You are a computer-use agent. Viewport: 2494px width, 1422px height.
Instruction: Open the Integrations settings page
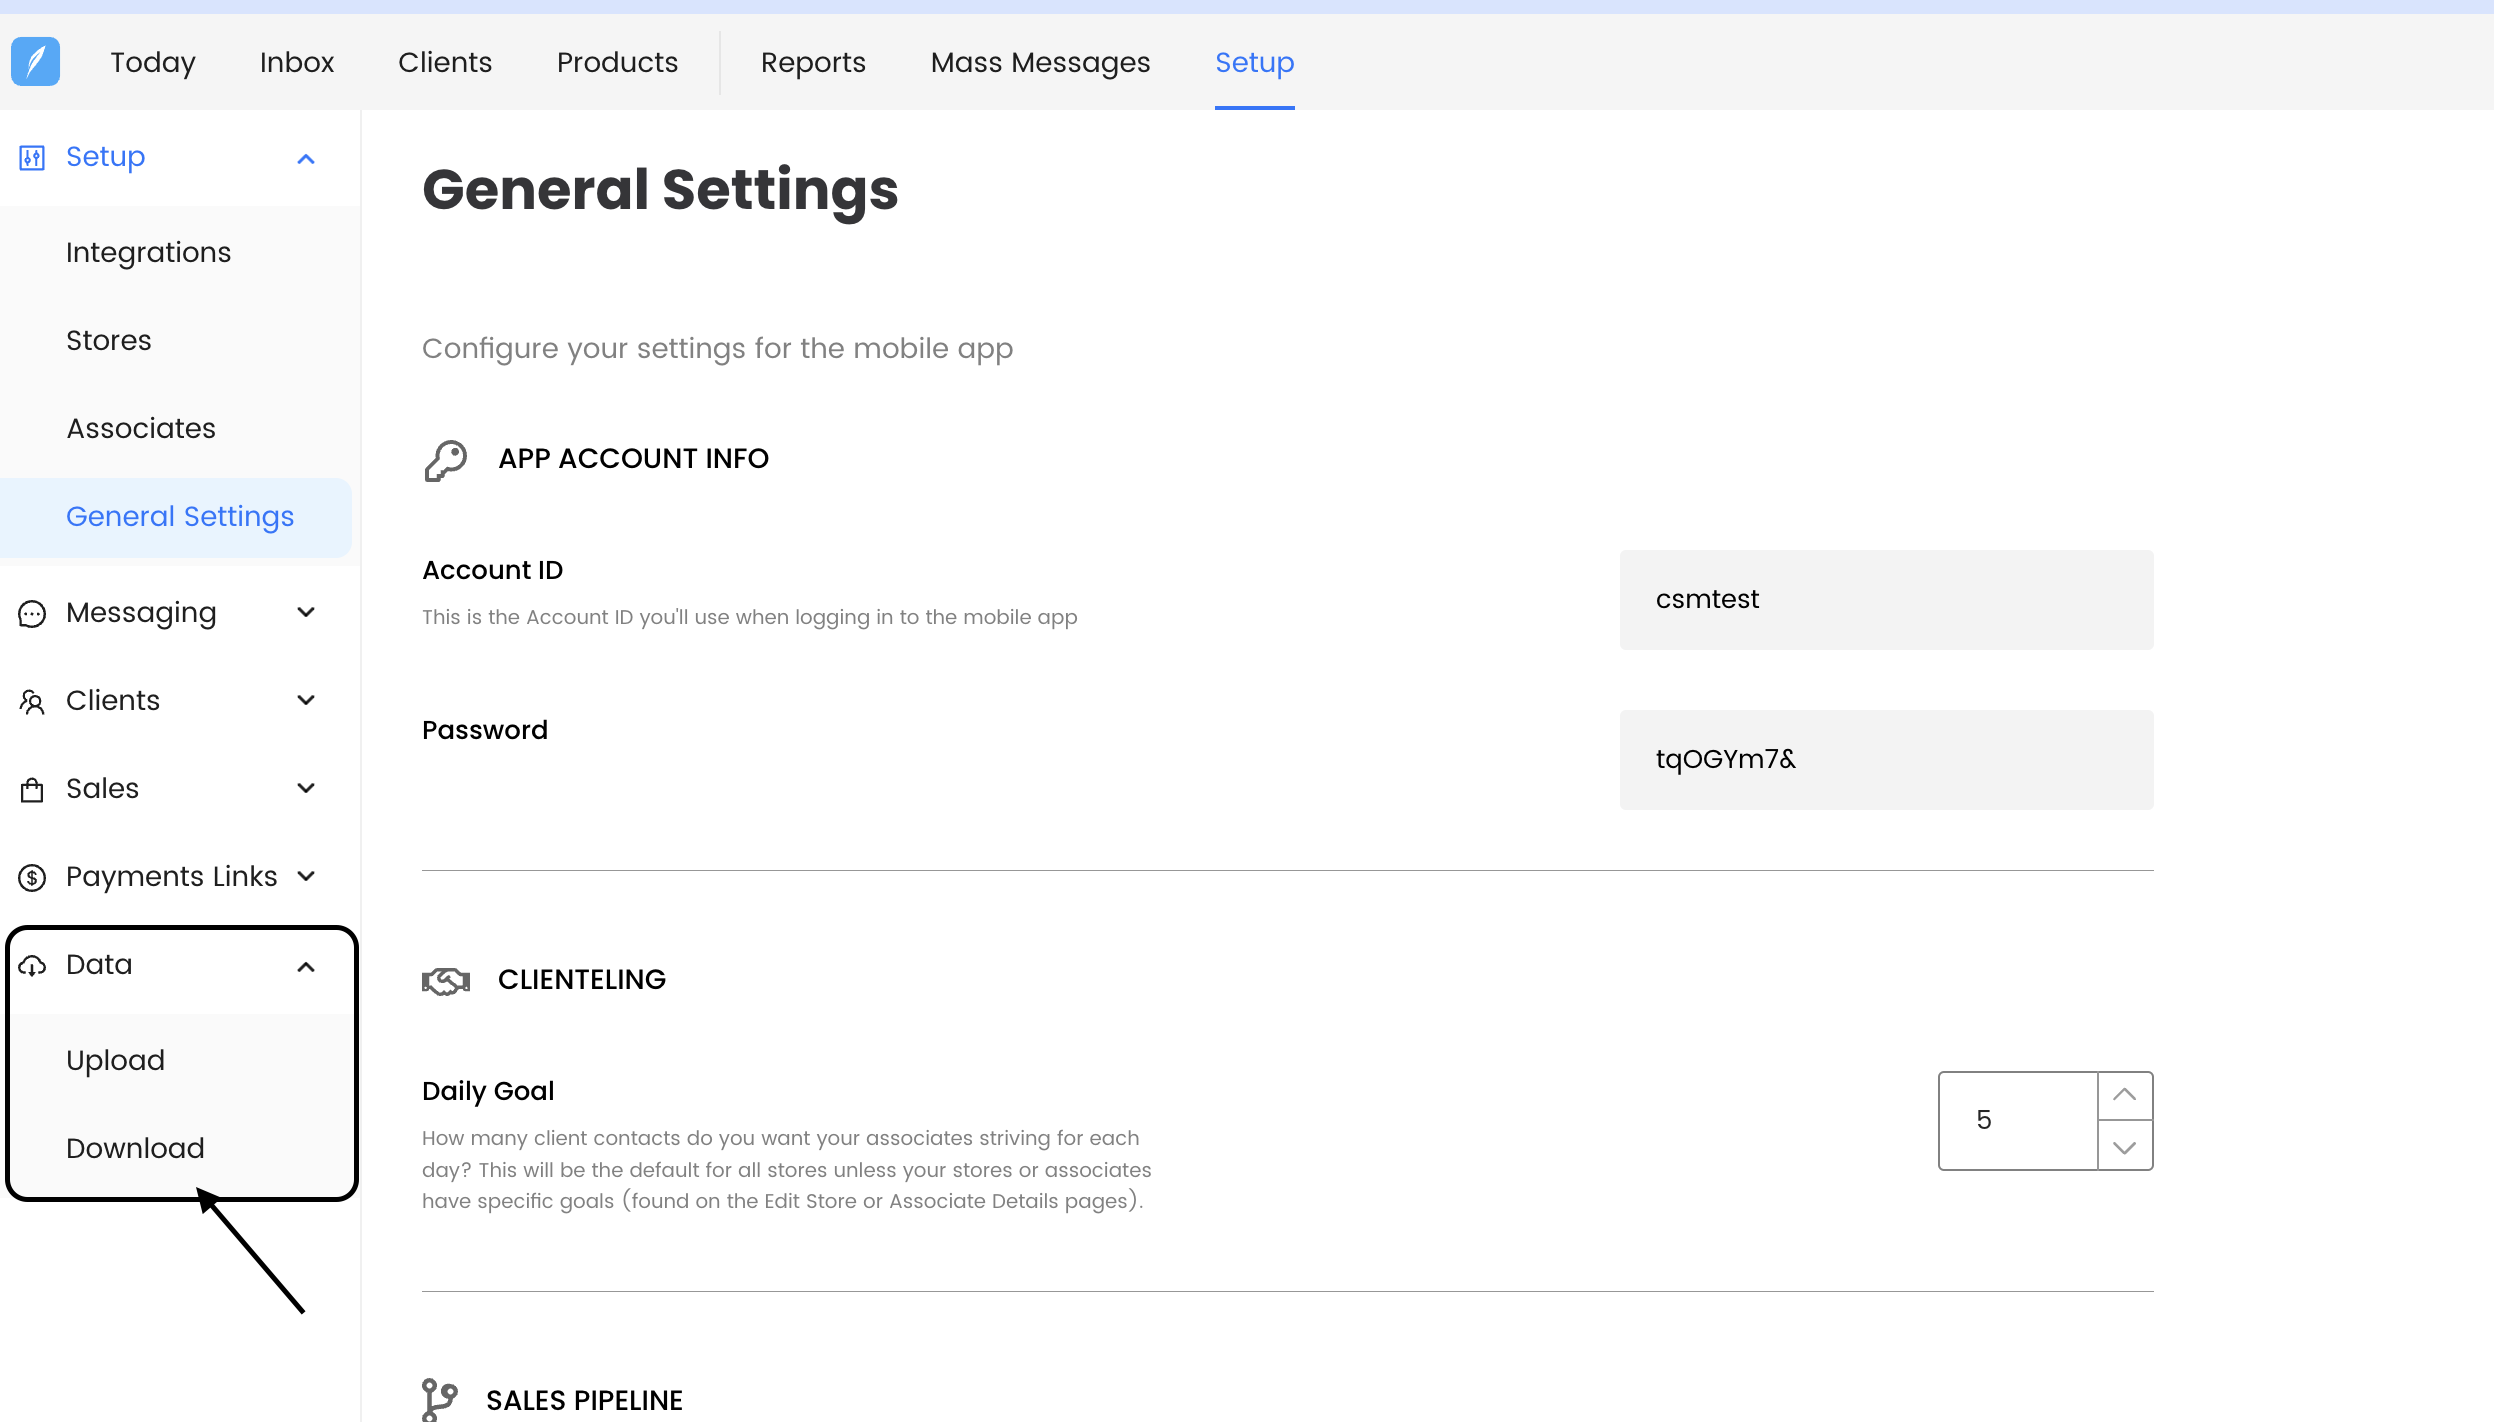148,252
